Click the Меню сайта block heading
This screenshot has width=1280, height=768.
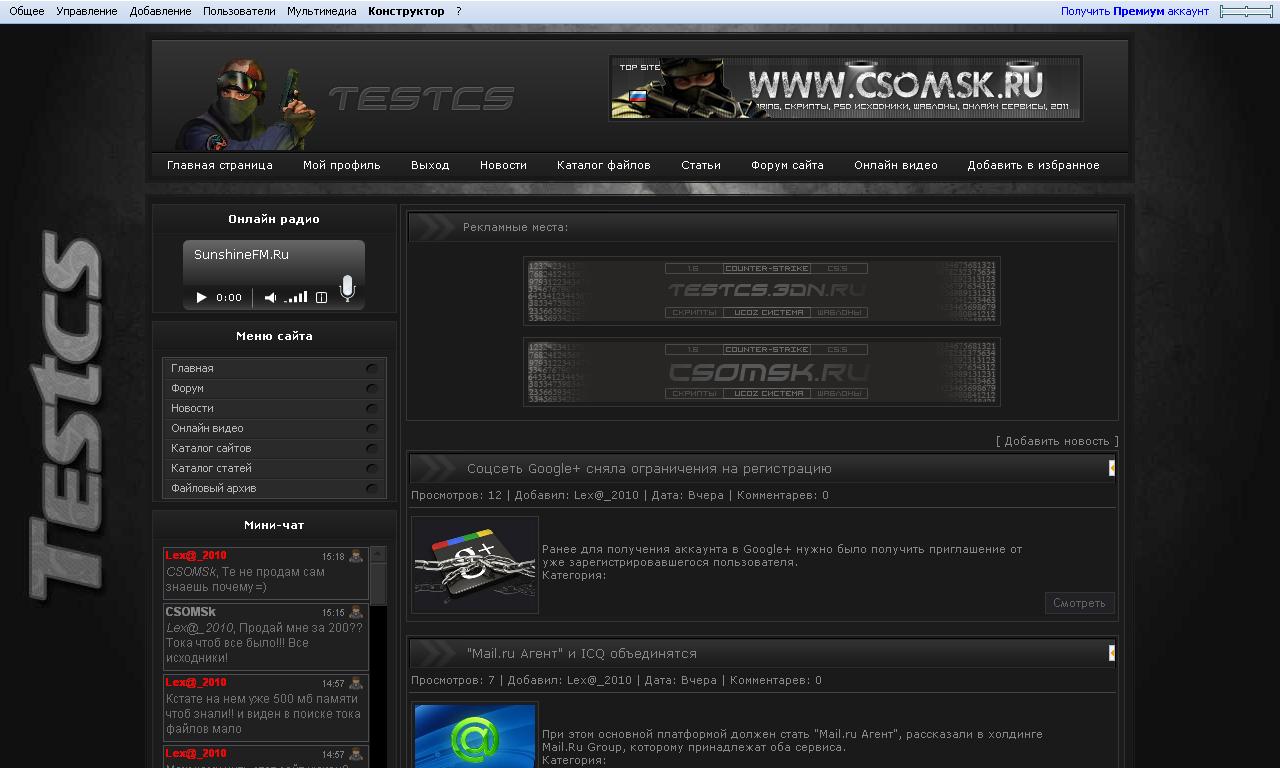point(274,336)
